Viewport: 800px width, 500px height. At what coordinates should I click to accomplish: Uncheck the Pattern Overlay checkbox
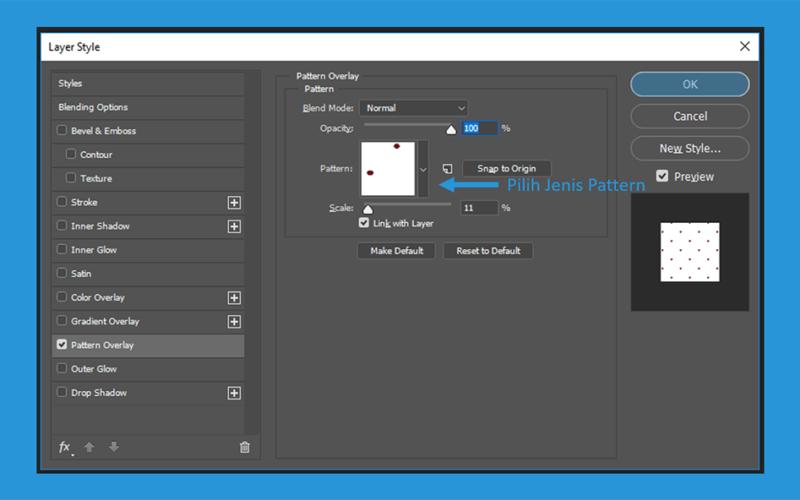[x=62, y=344]
